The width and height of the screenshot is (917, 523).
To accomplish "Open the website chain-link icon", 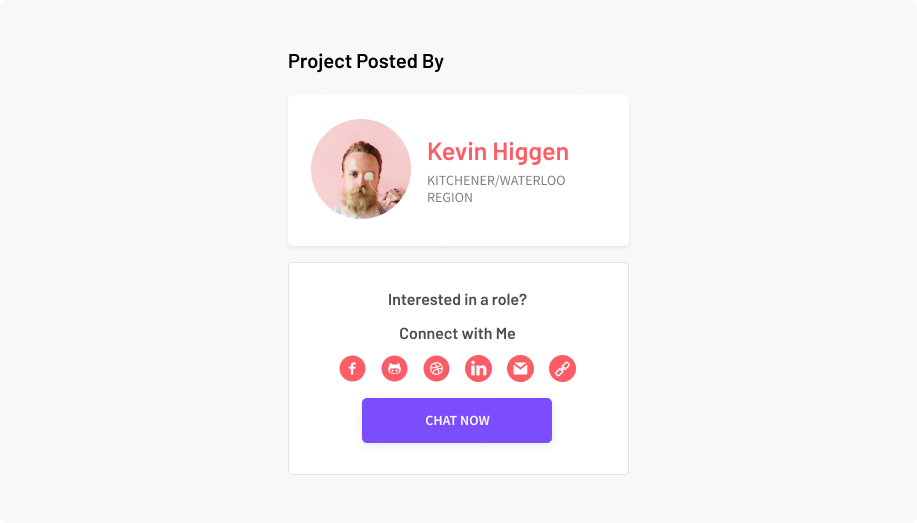I will [x=563, y=369].
